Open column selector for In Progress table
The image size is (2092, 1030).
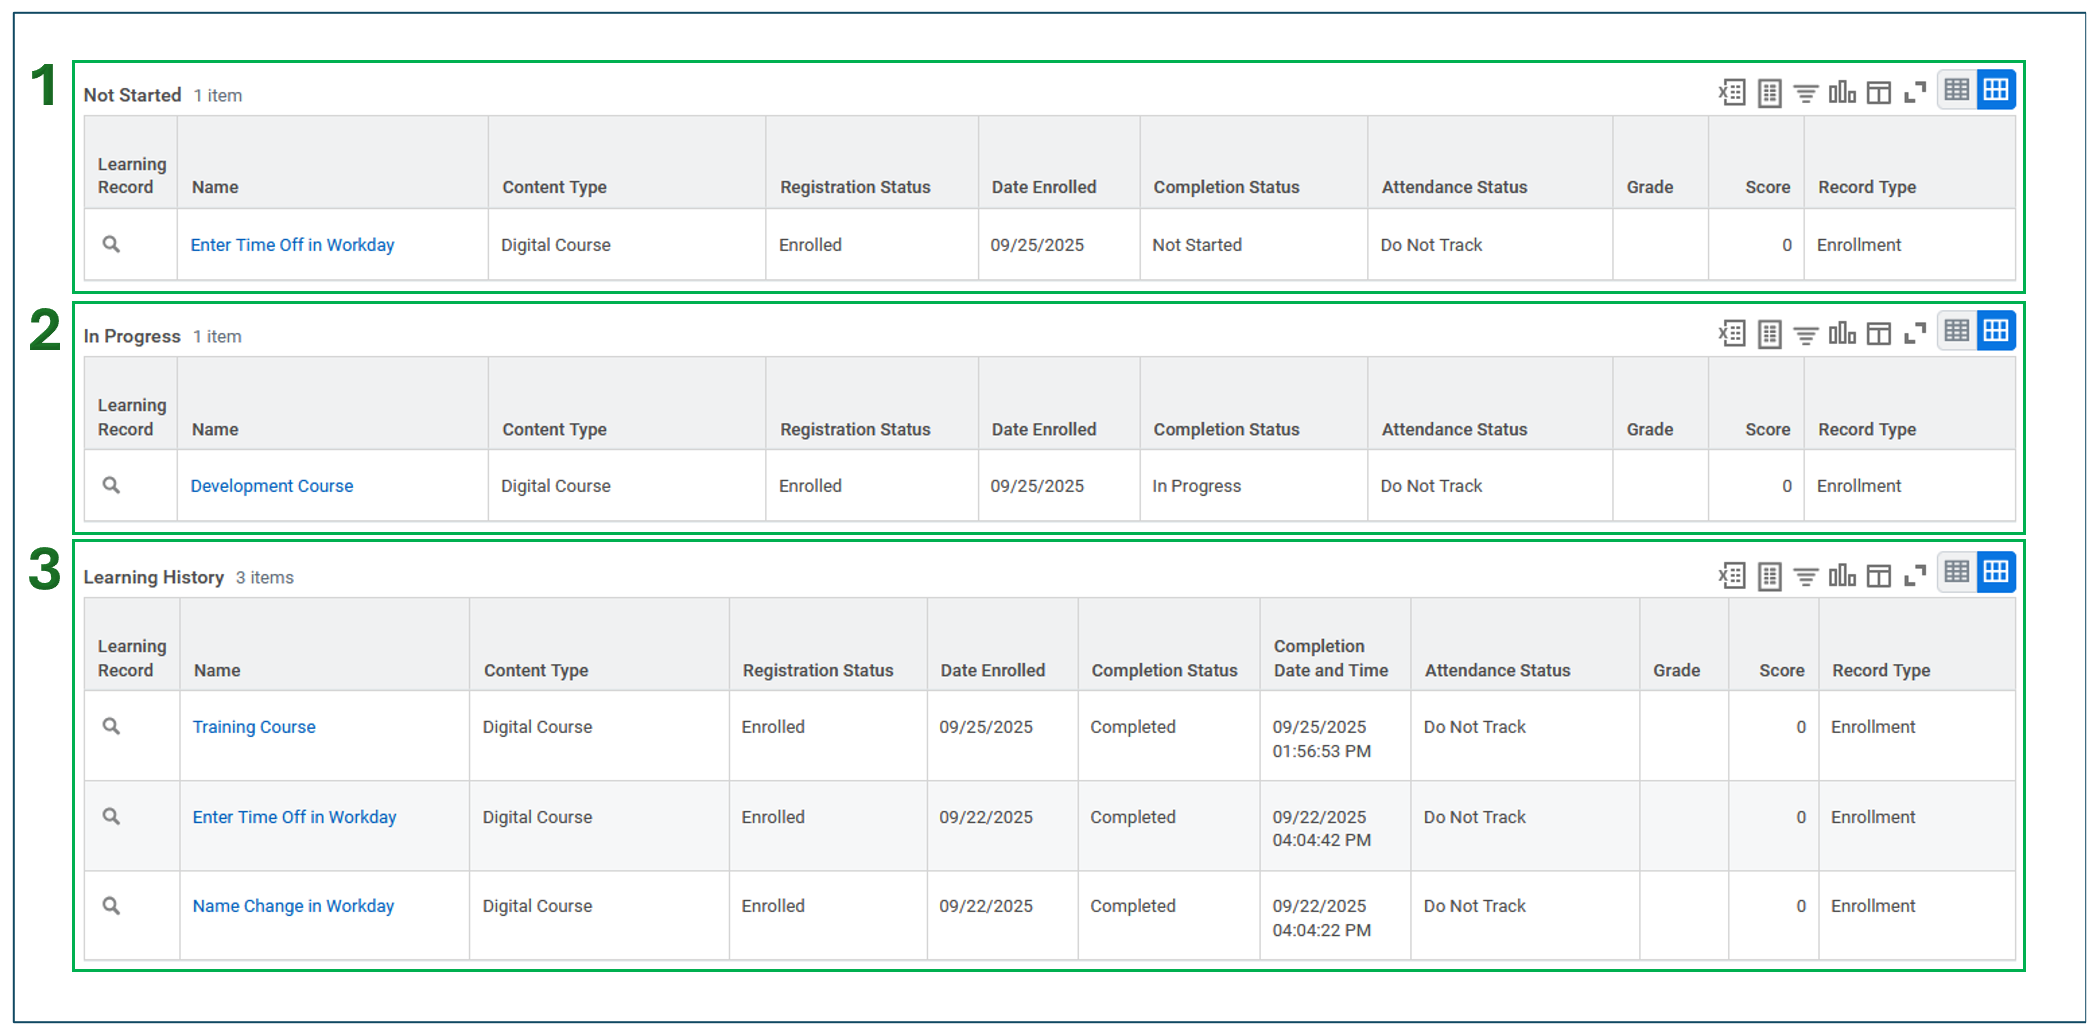click(x=1879, y=334)
